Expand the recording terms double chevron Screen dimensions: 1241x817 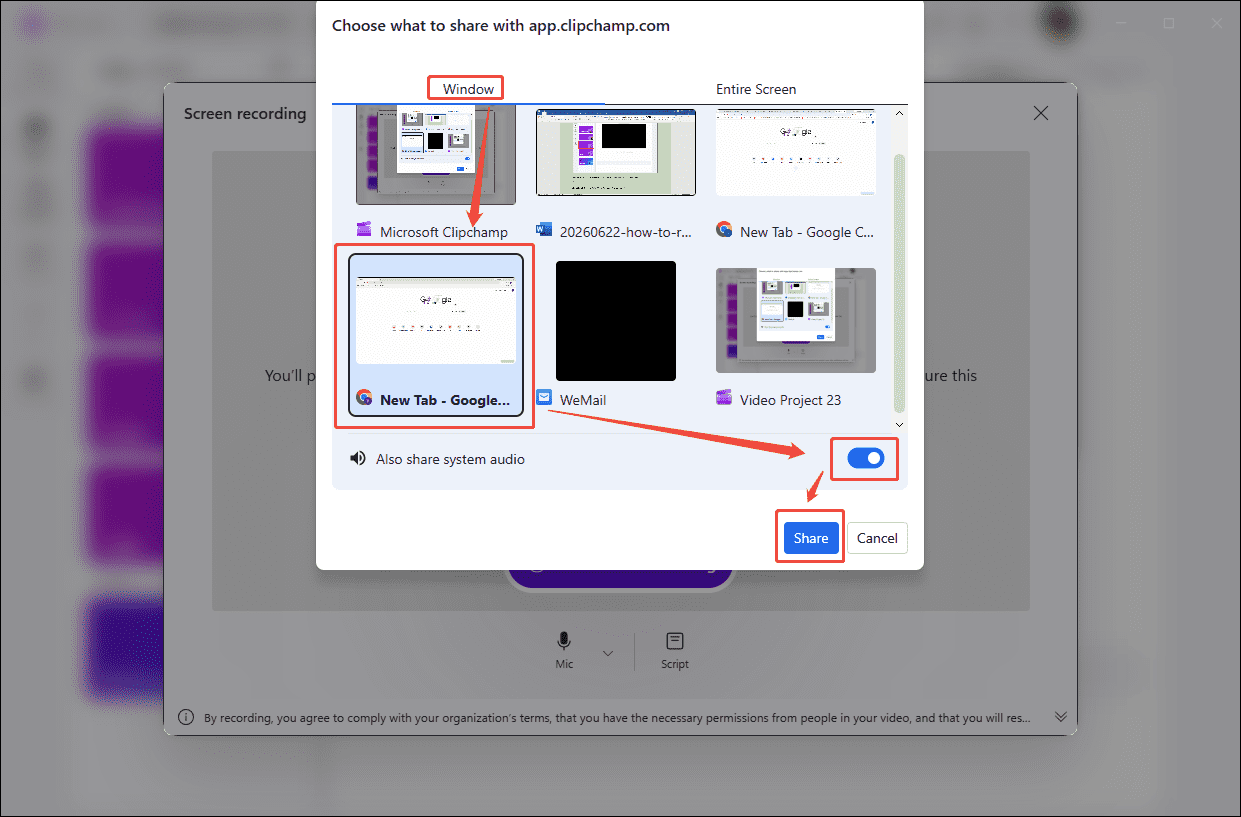[1061, 717]
